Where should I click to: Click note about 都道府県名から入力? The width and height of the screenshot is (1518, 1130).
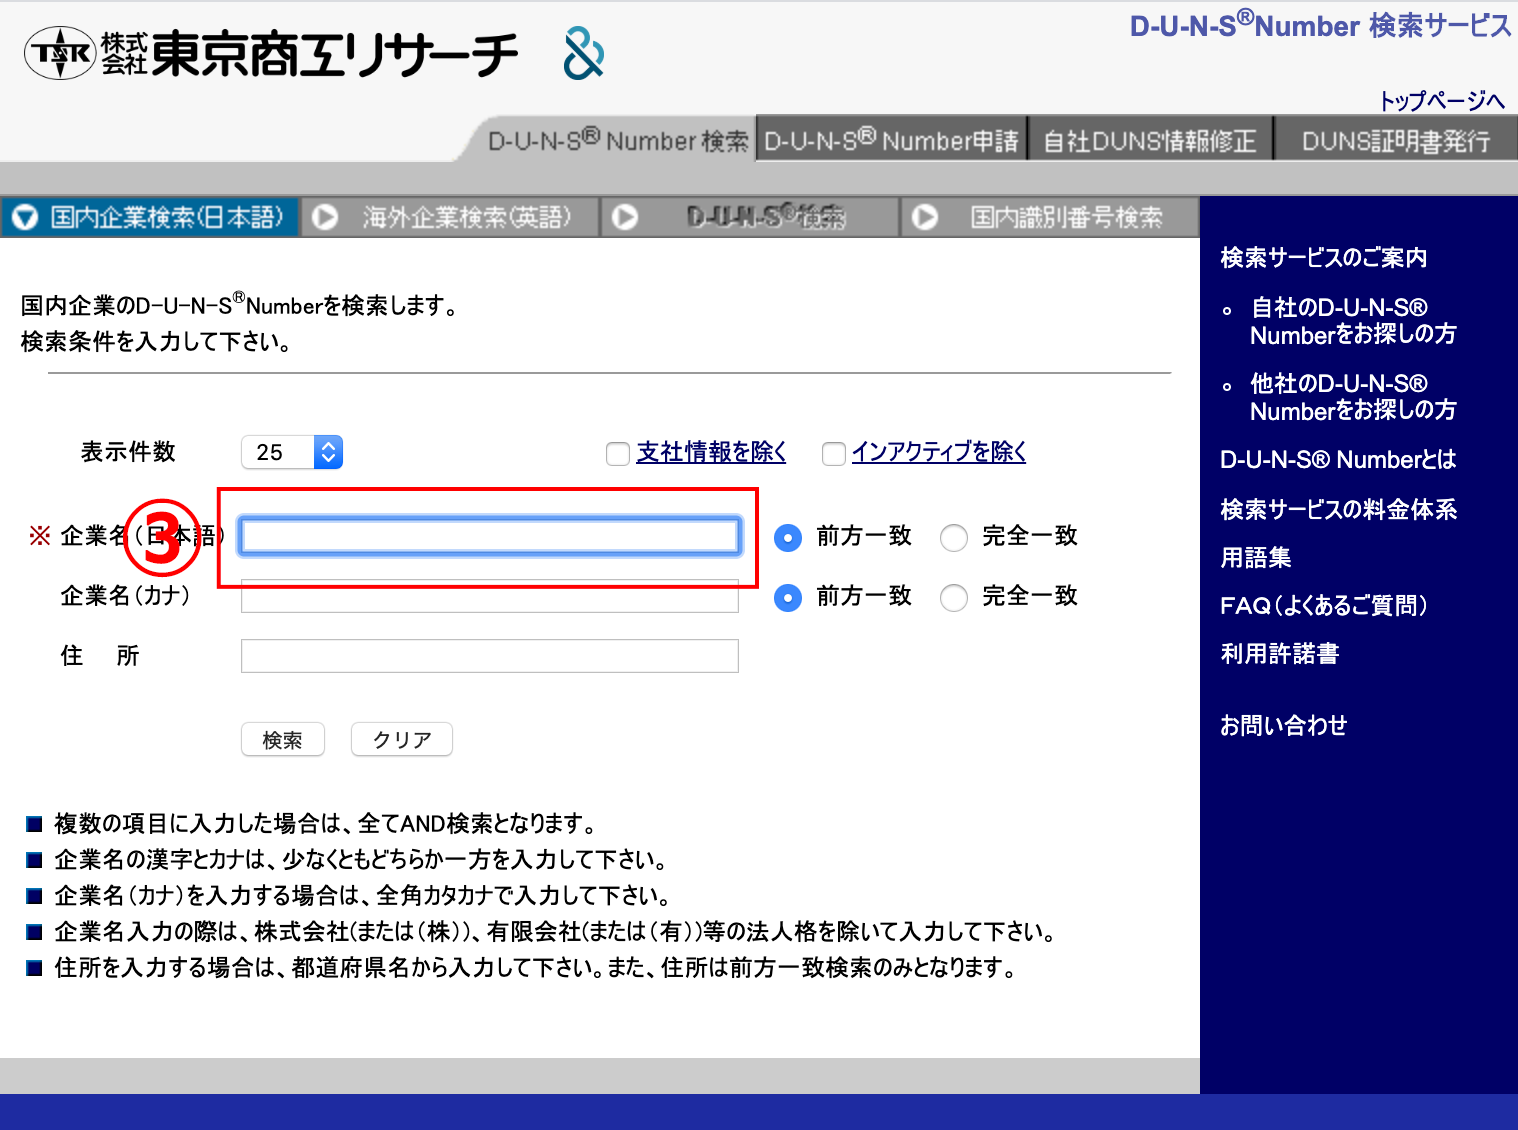click(x=538, y=968)
